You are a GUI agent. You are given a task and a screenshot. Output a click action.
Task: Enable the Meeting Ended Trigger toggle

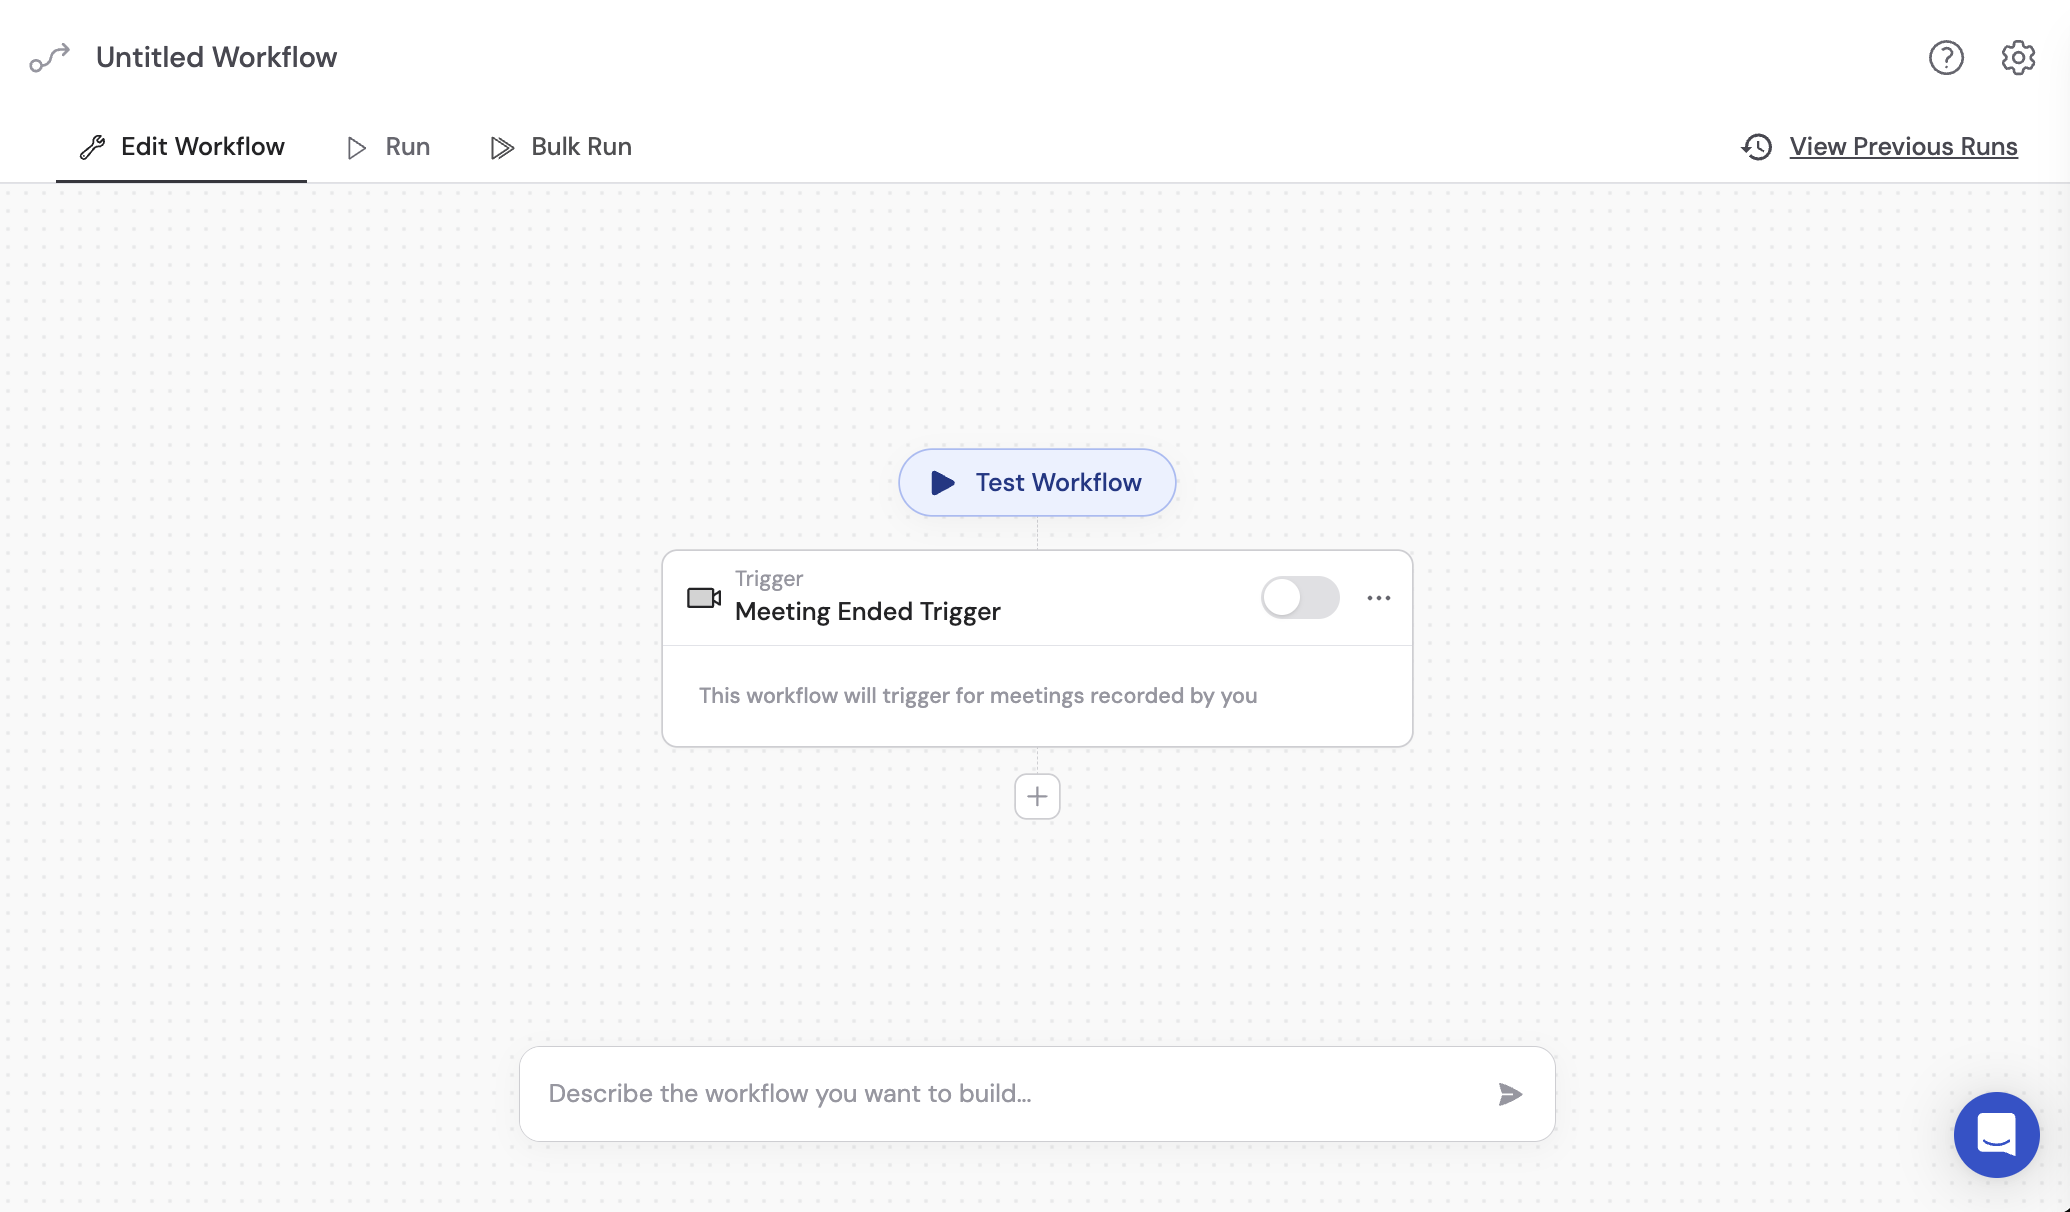(1300, 597)
